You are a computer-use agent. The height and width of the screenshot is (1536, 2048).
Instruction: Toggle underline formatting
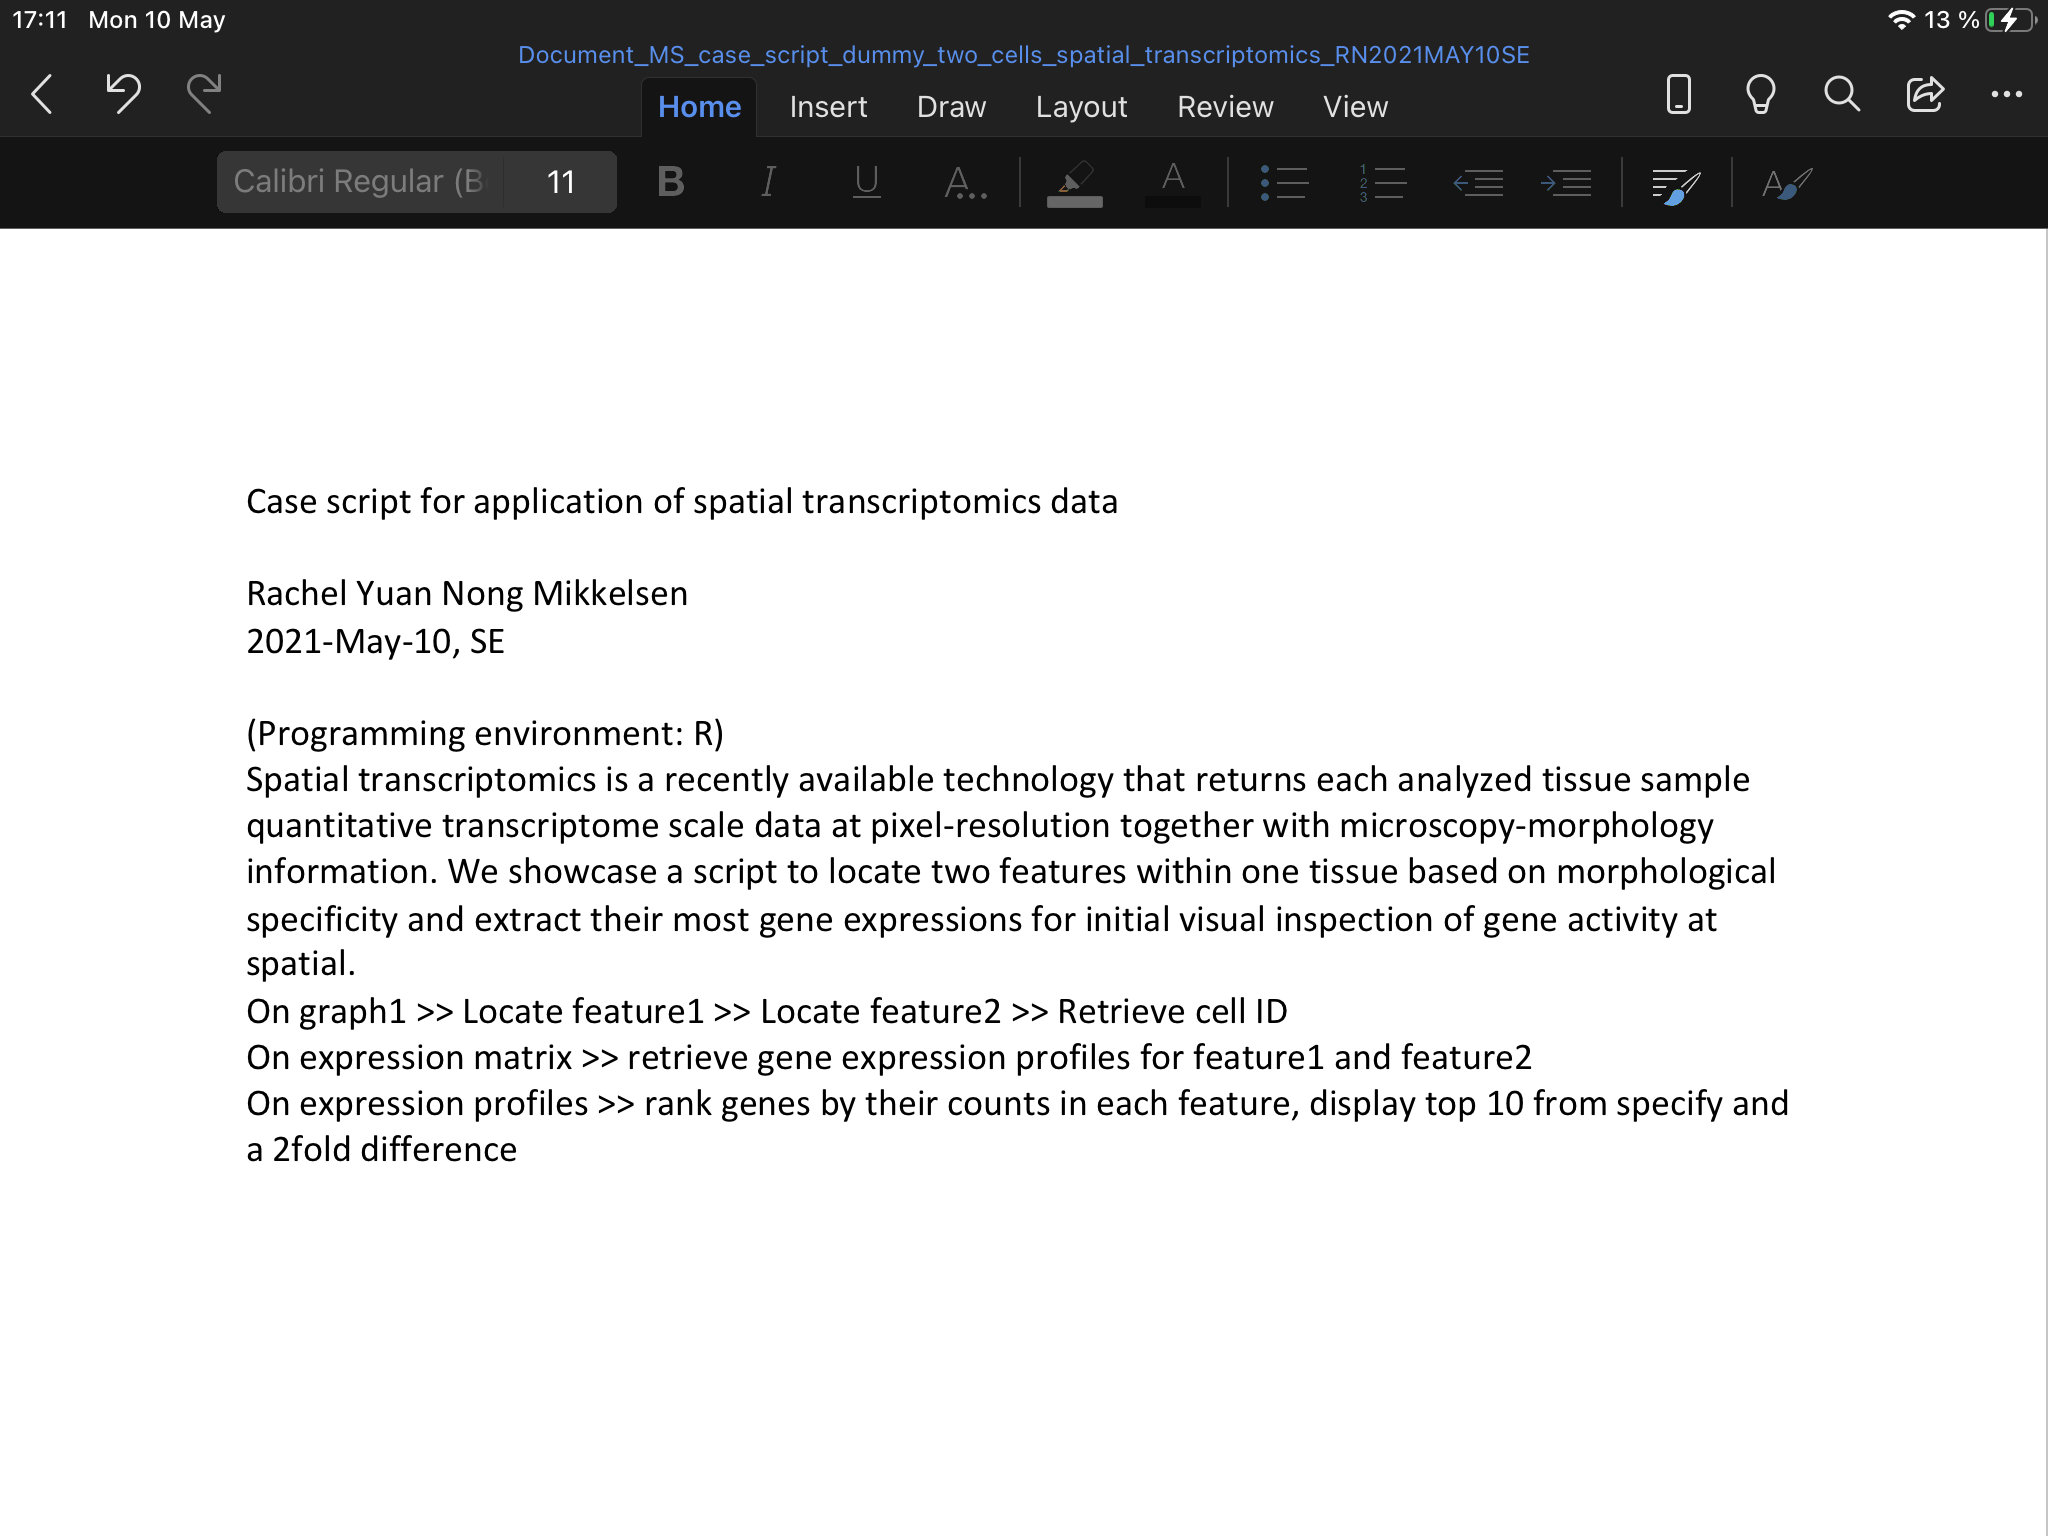(x=866, y=182)
